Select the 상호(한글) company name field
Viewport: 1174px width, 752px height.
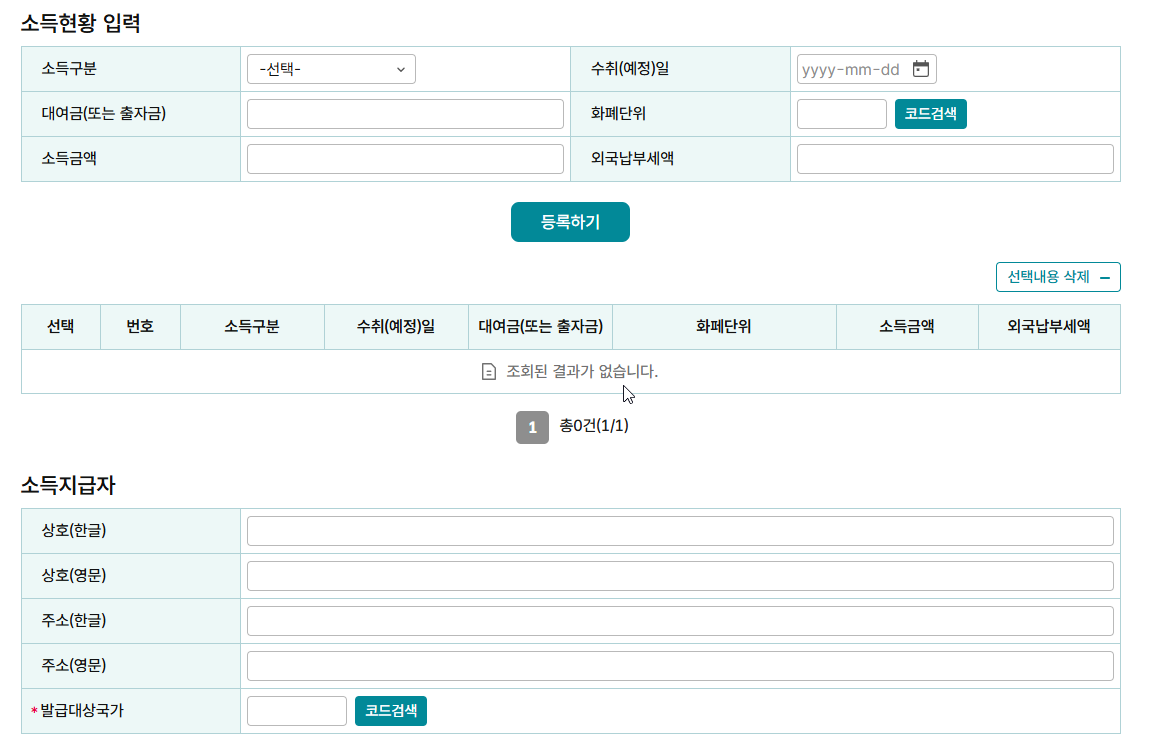[681, 530]
